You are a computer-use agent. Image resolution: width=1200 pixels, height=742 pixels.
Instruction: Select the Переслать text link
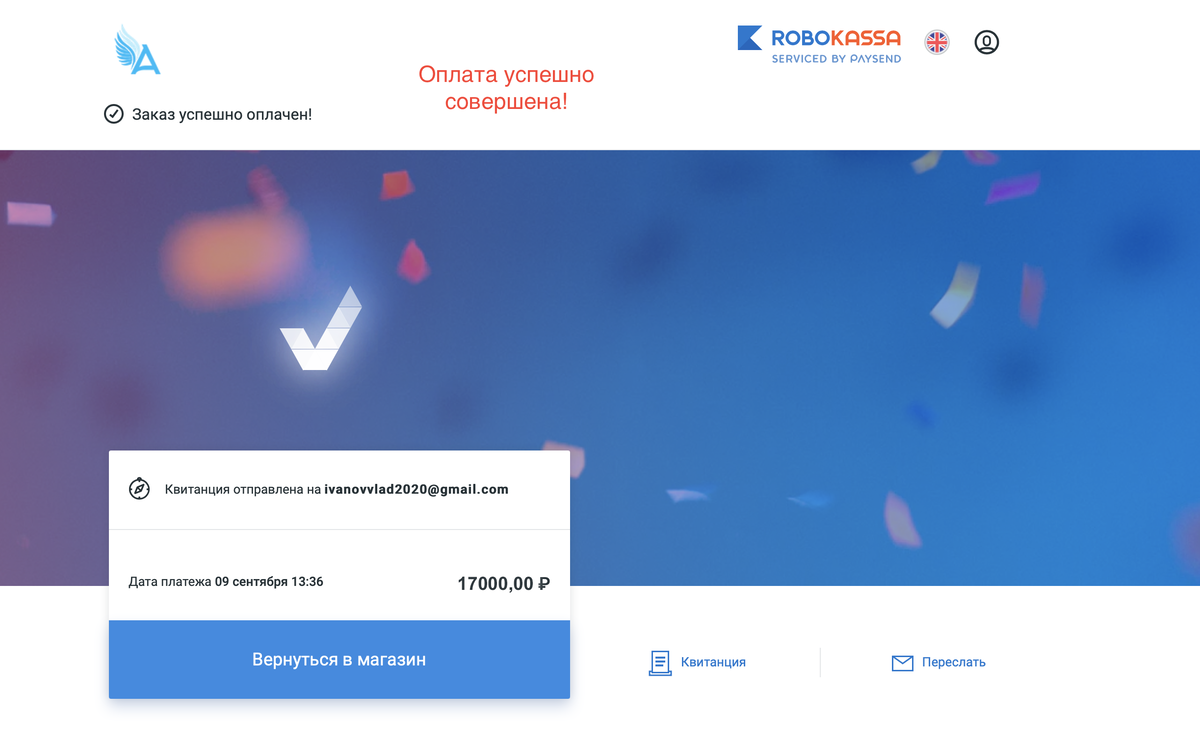954,662
